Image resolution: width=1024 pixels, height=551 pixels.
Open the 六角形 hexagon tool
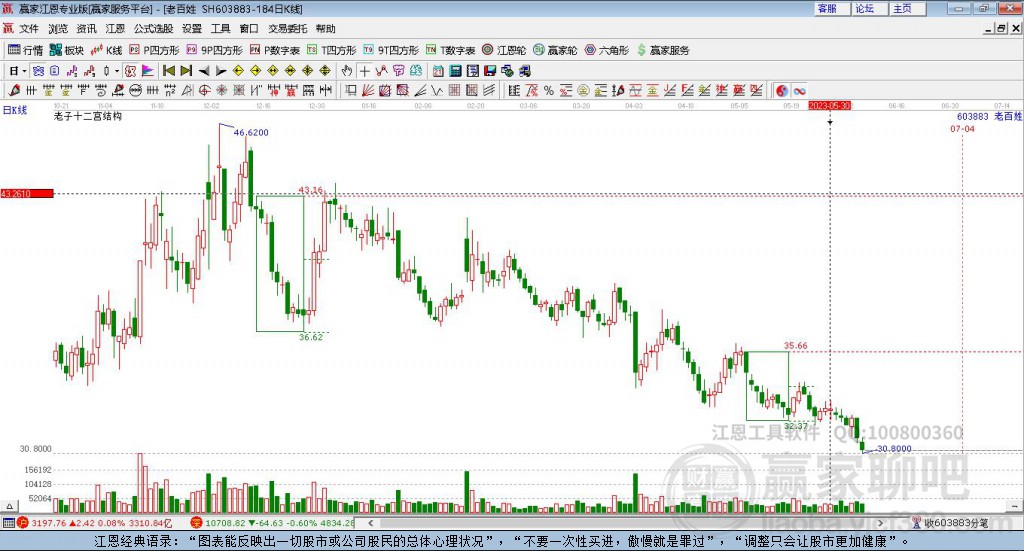tap(607, 50)
